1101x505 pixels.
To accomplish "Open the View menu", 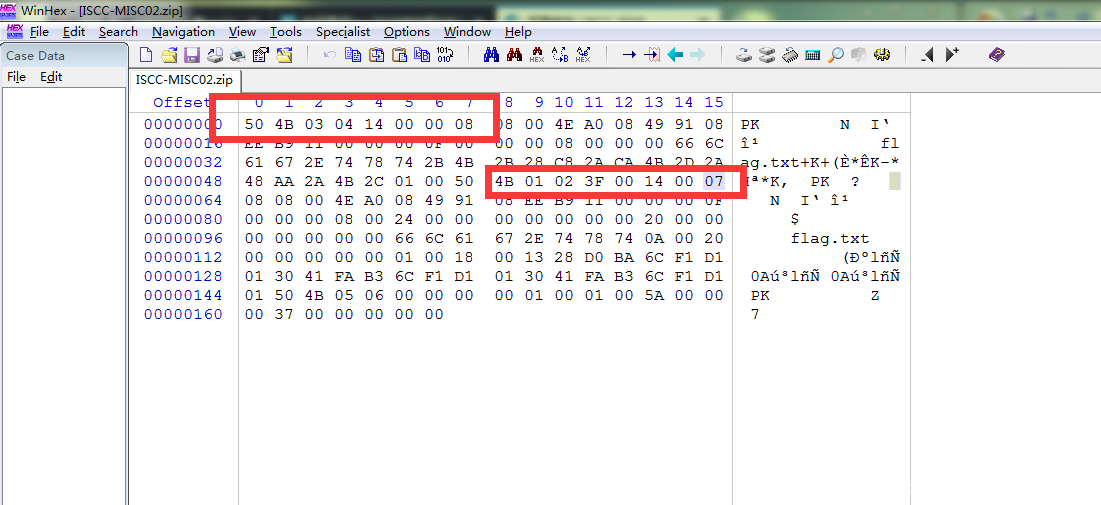I will click(242, 32).
